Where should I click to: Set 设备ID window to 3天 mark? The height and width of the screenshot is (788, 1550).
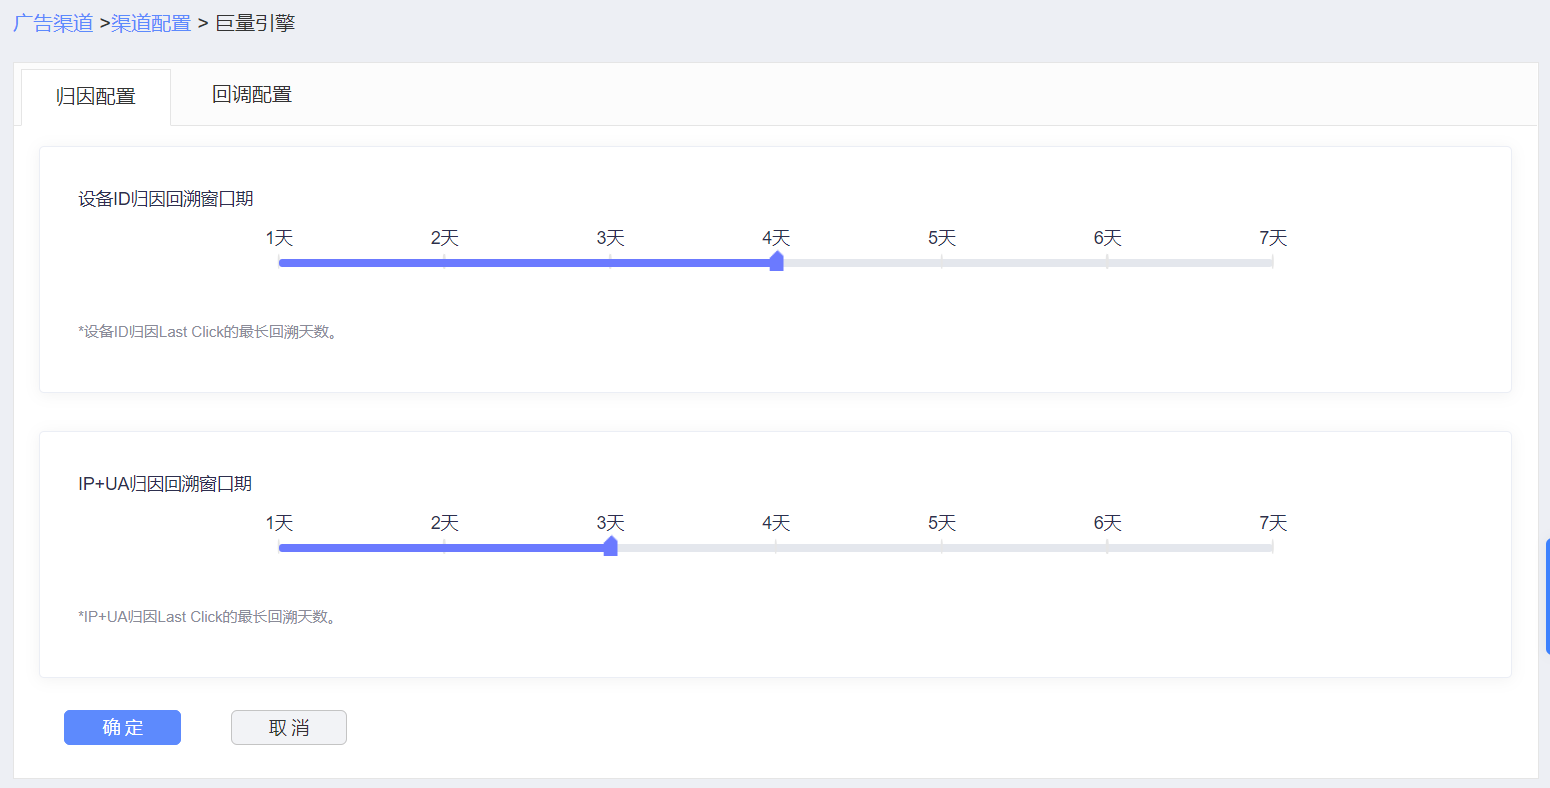[x=610, y=263]
